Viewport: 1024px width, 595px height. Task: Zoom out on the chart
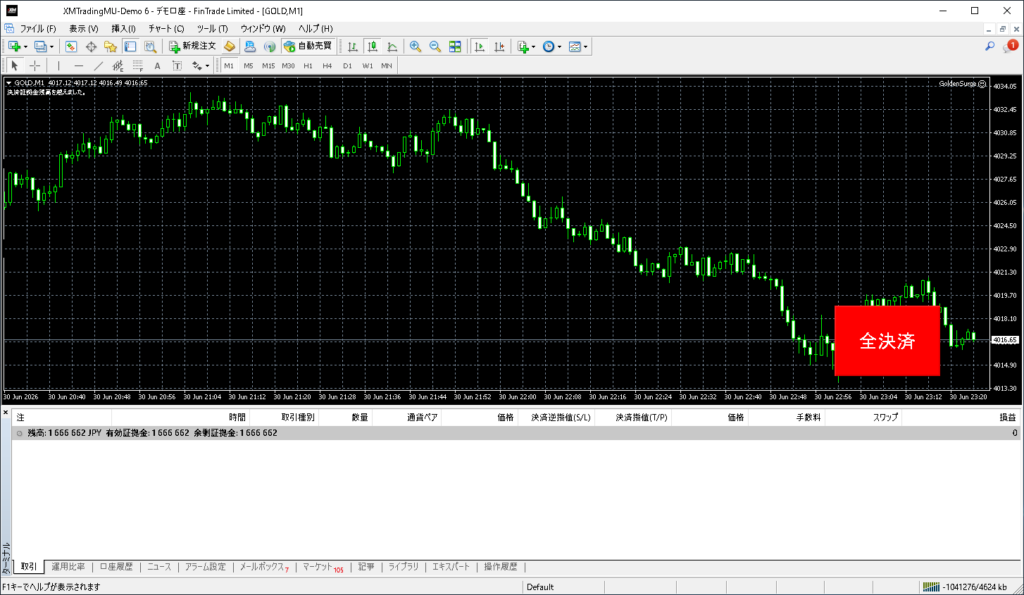[435, 46]
